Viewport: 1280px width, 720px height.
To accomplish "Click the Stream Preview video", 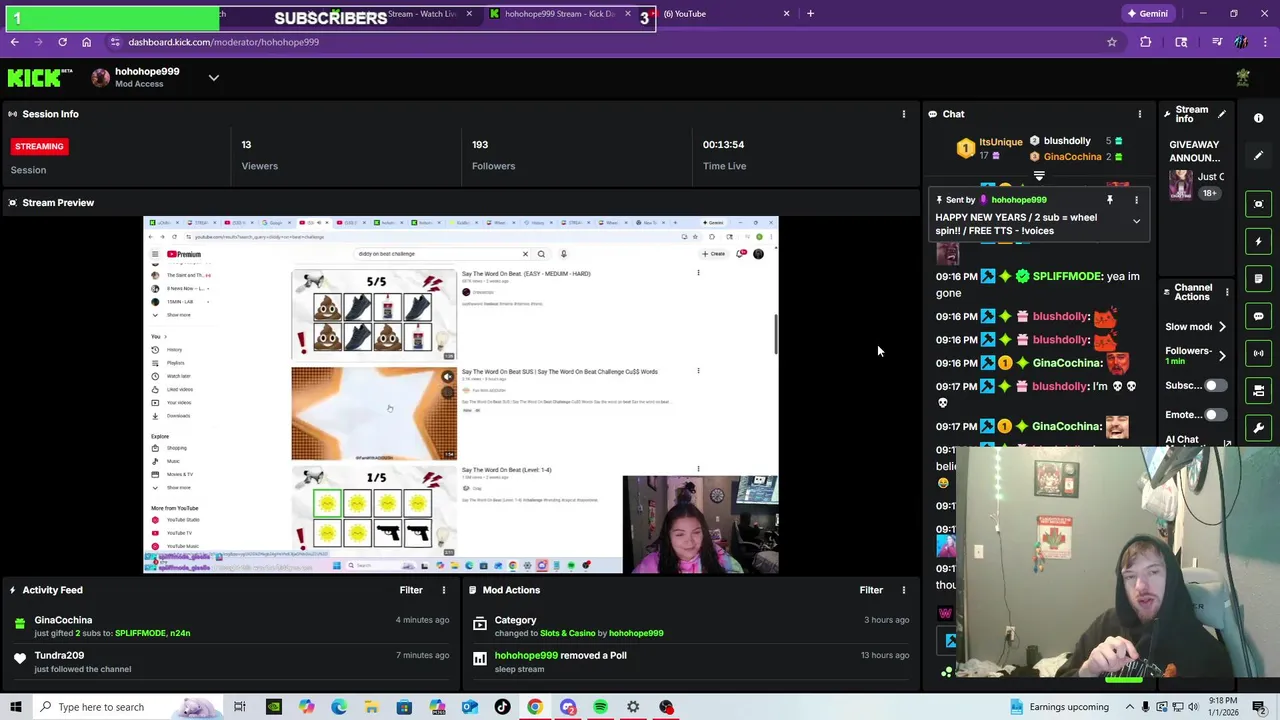I will pos(460,395).
